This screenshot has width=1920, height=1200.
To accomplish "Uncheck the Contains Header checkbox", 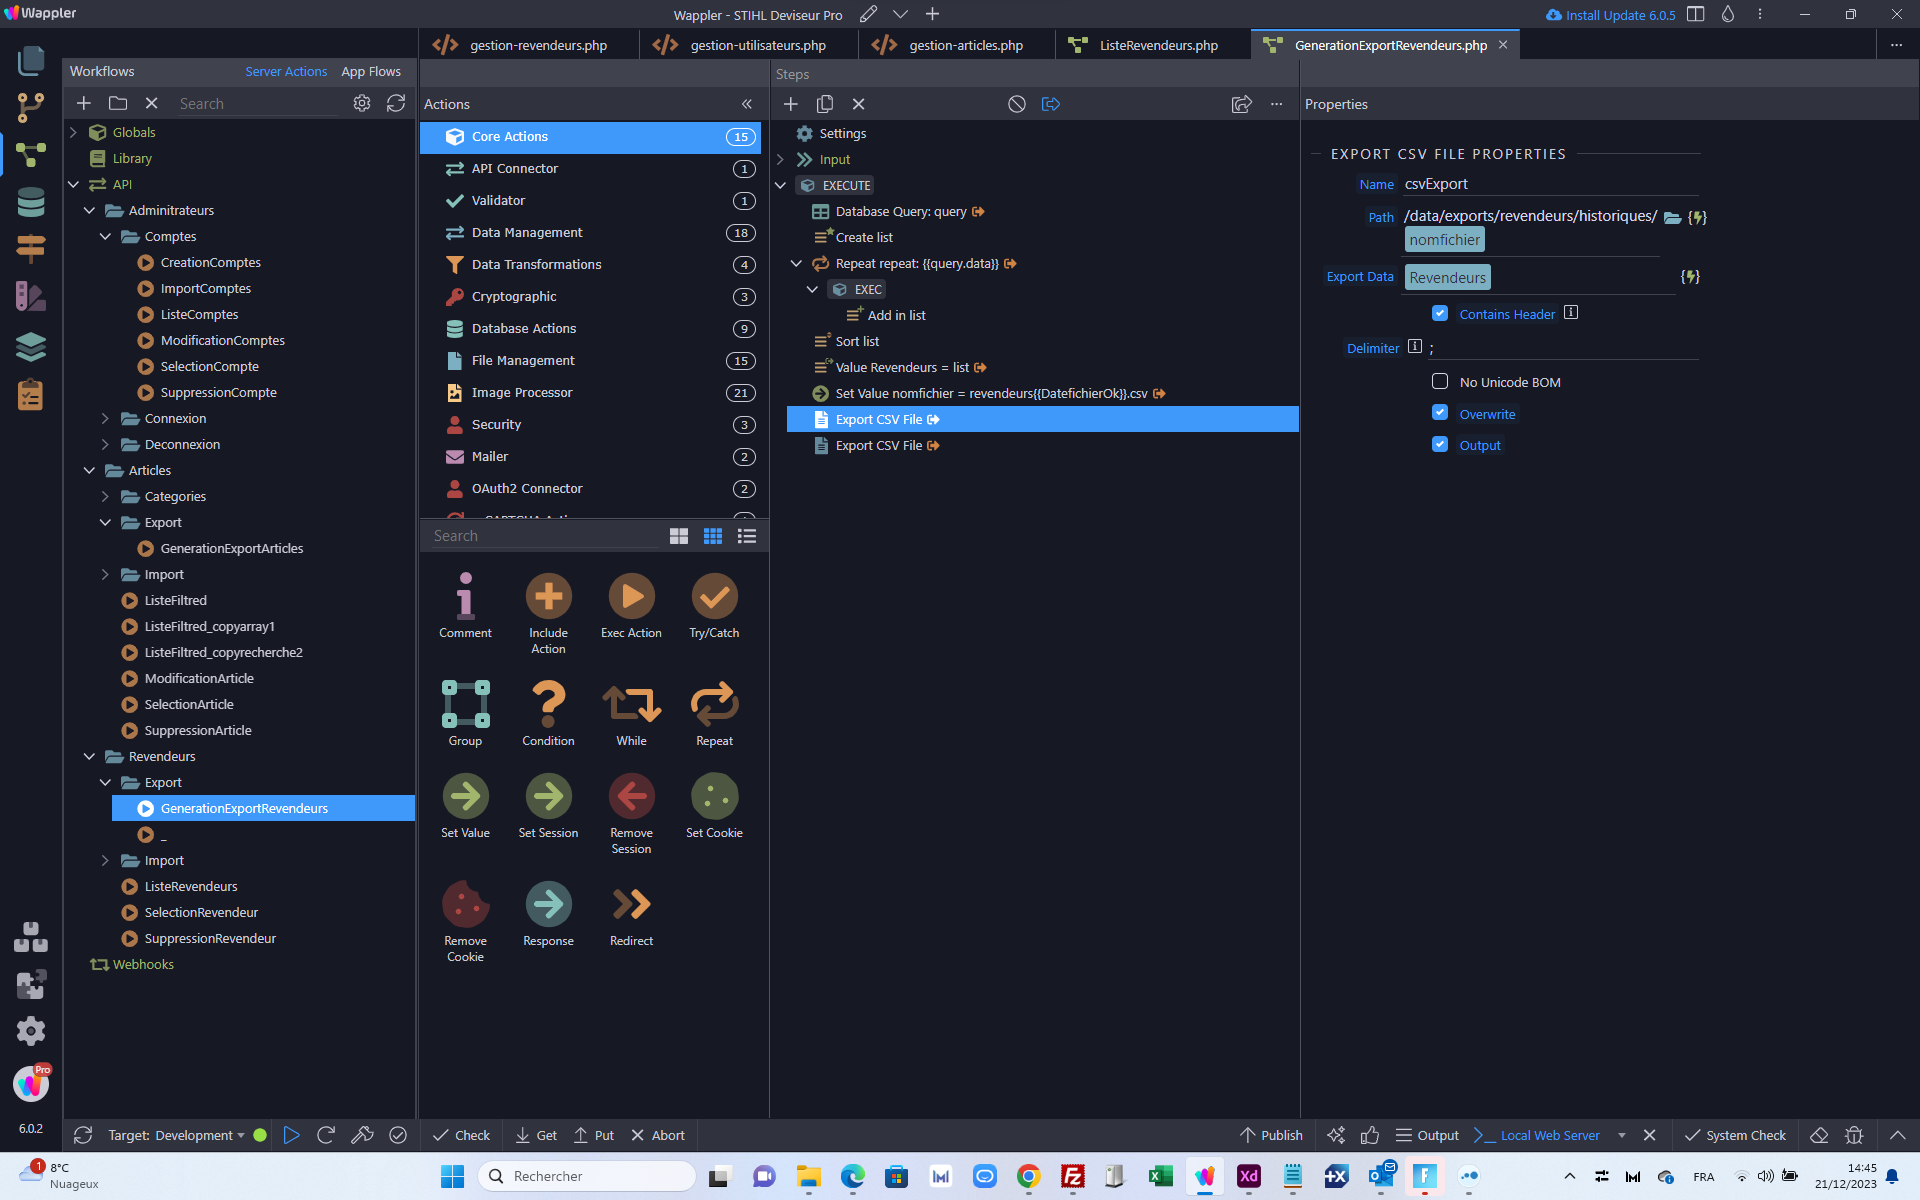I will (1440, 313).
